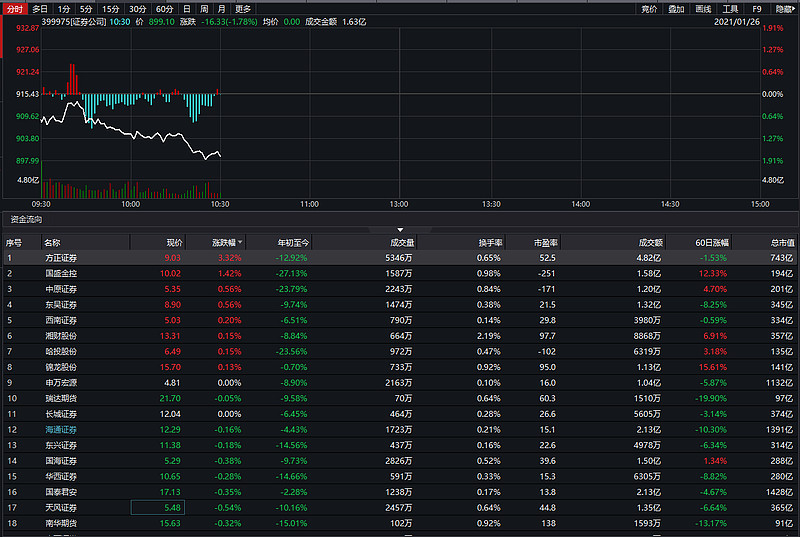This screenshot has height=537, width=800.
Task: Collapse panel using the center divider arrow
Action: 400,230
